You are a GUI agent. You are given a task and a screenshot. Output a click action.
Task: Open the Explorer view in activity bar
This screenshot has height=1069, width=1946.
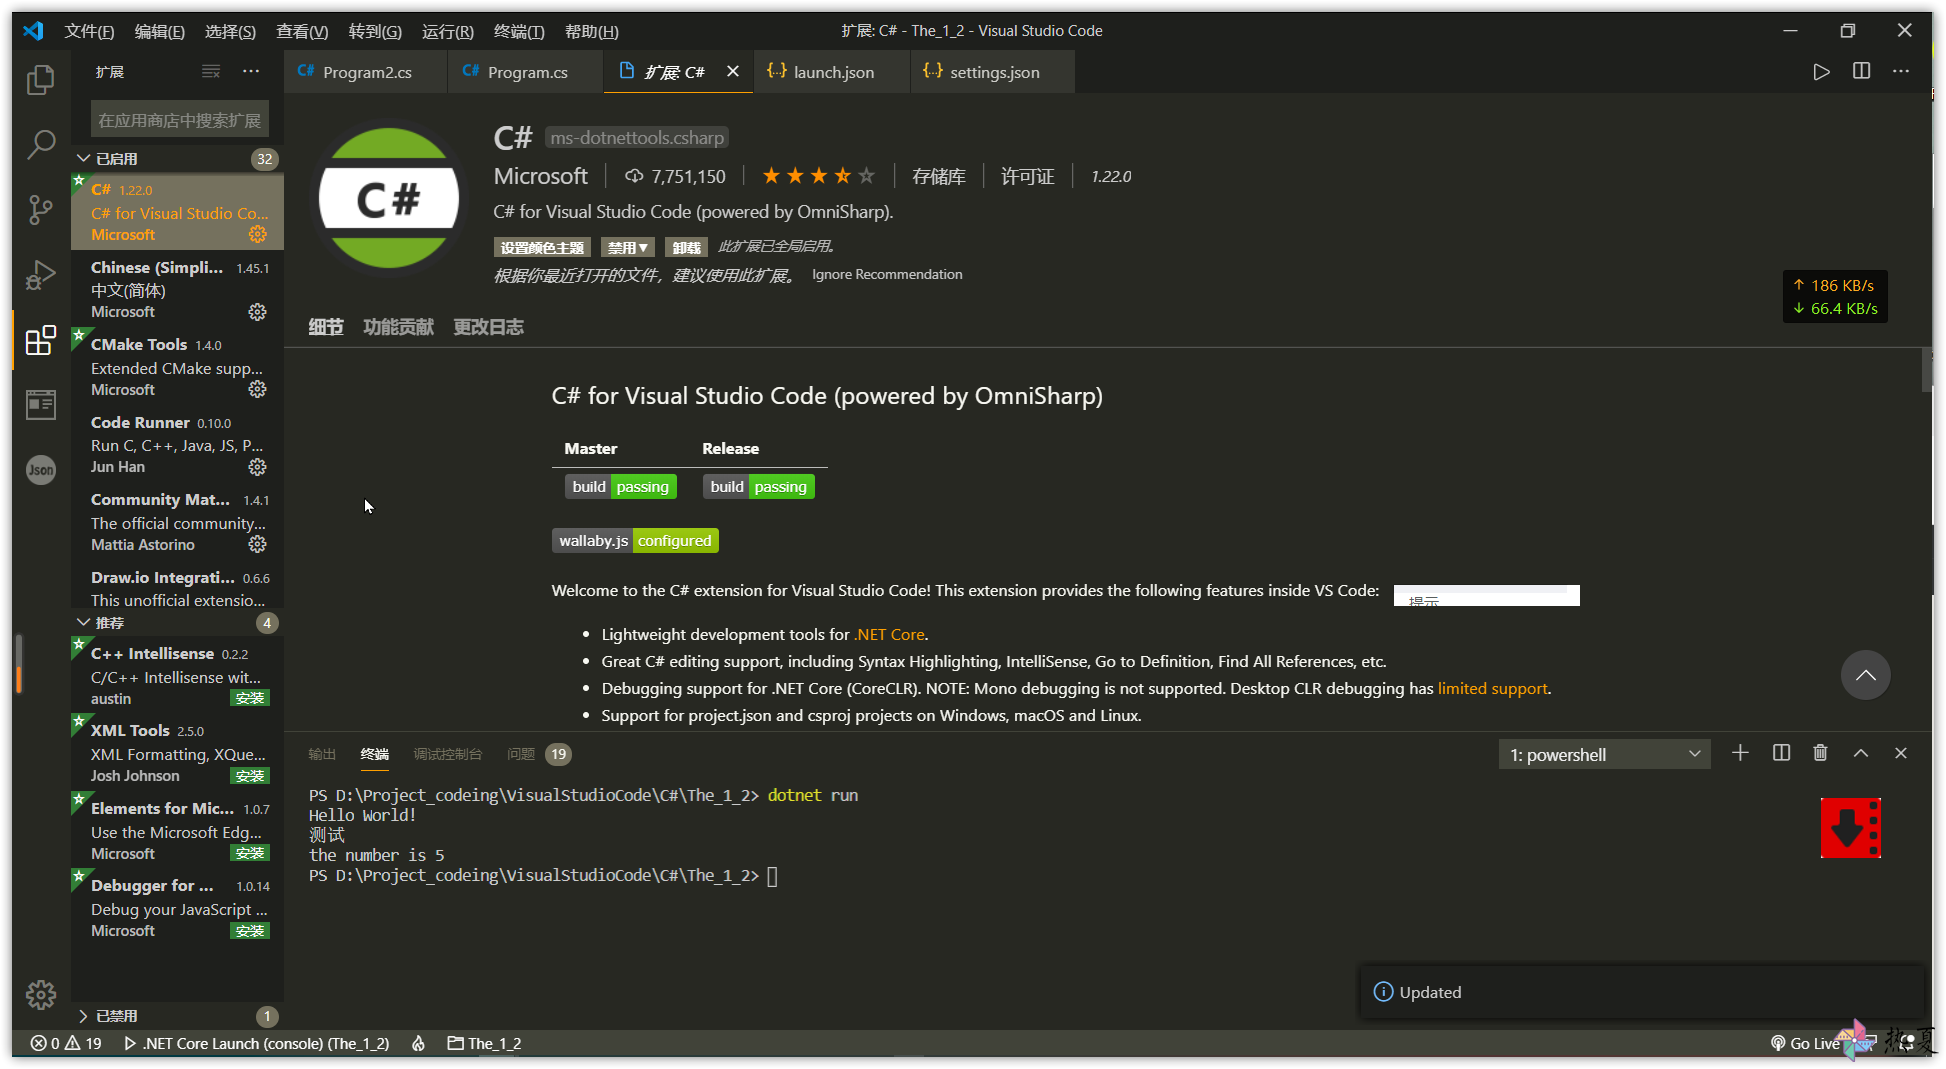click(x=40, y=79)
